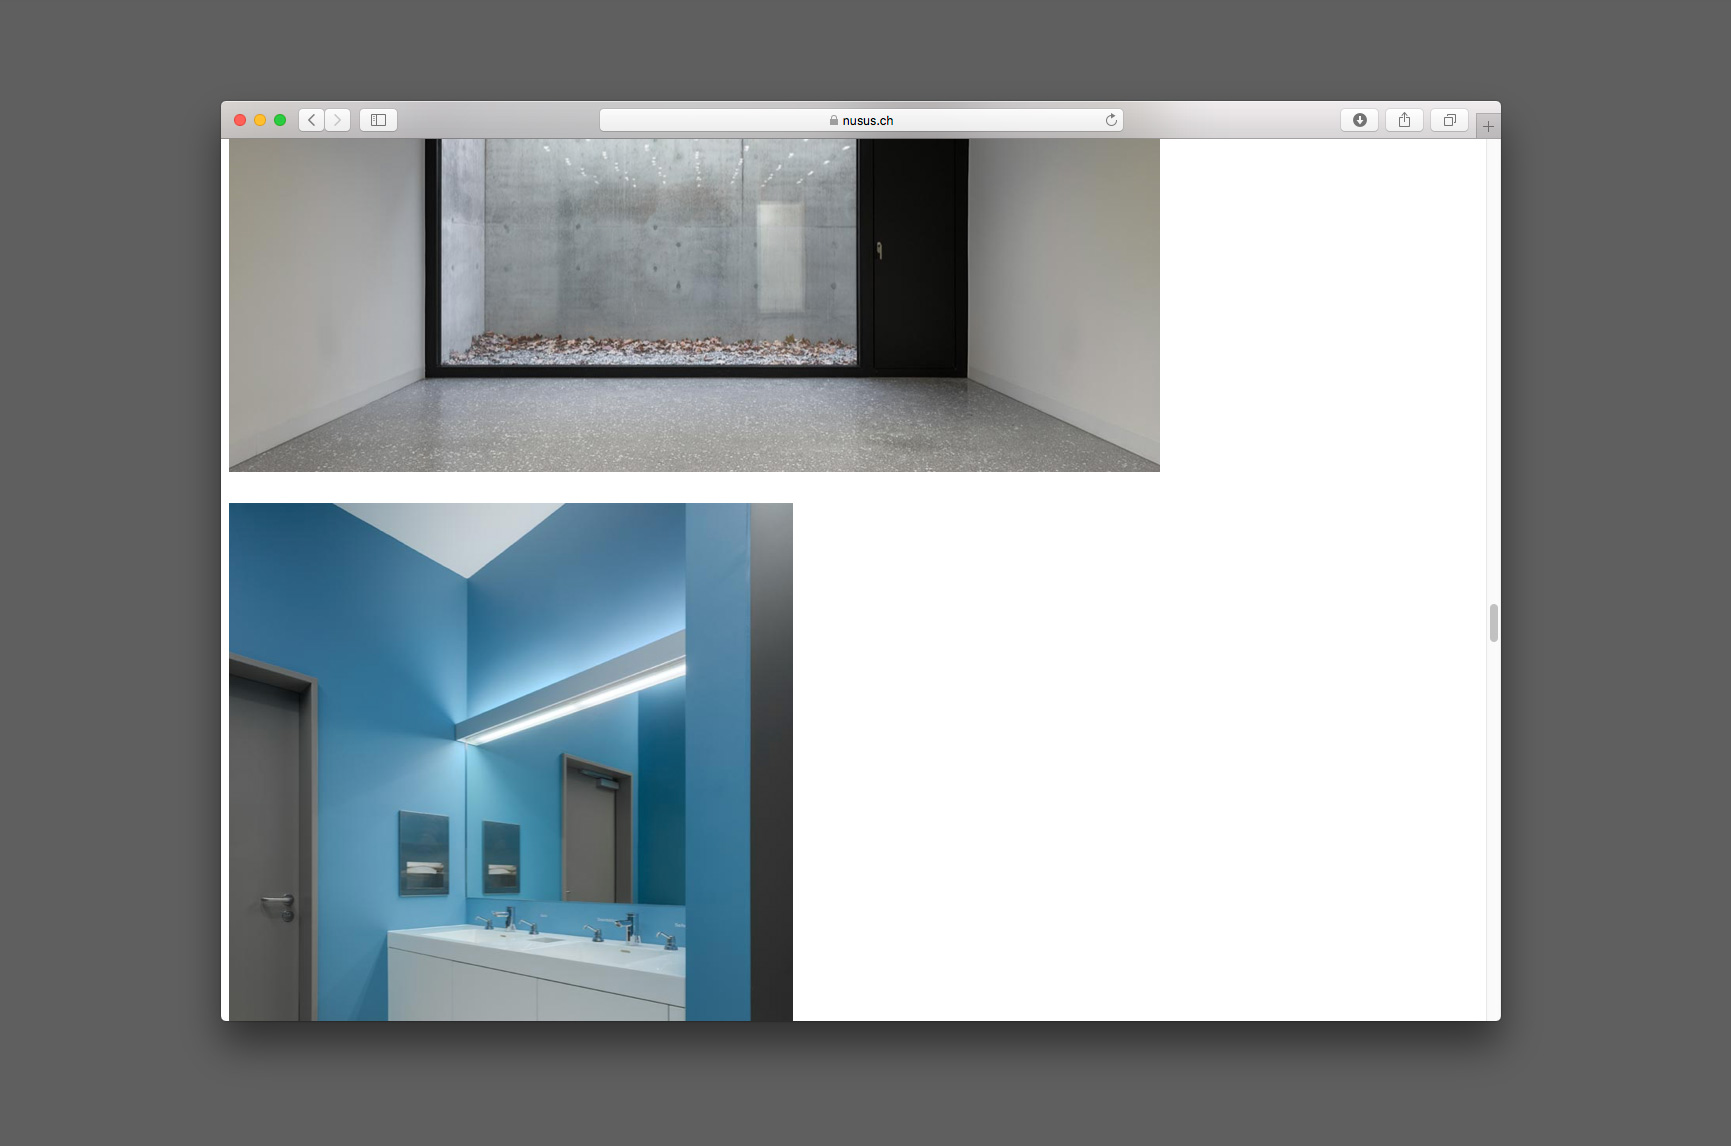Click the forward navigation arrow

click(338, 120)
